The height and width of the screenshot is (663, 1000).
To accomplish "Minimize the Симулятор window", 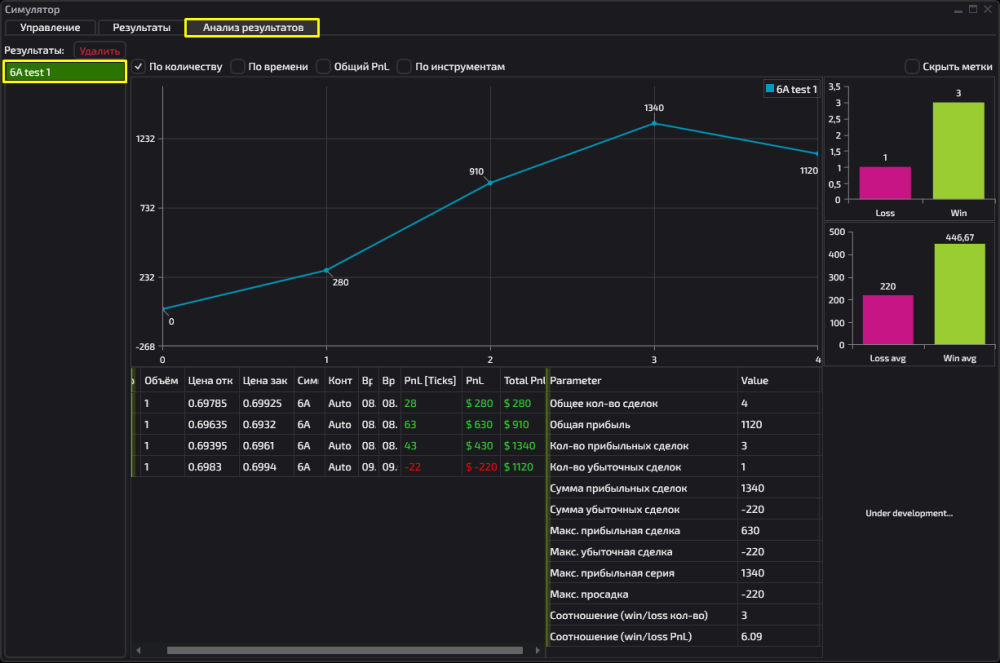I will [958, 10].
